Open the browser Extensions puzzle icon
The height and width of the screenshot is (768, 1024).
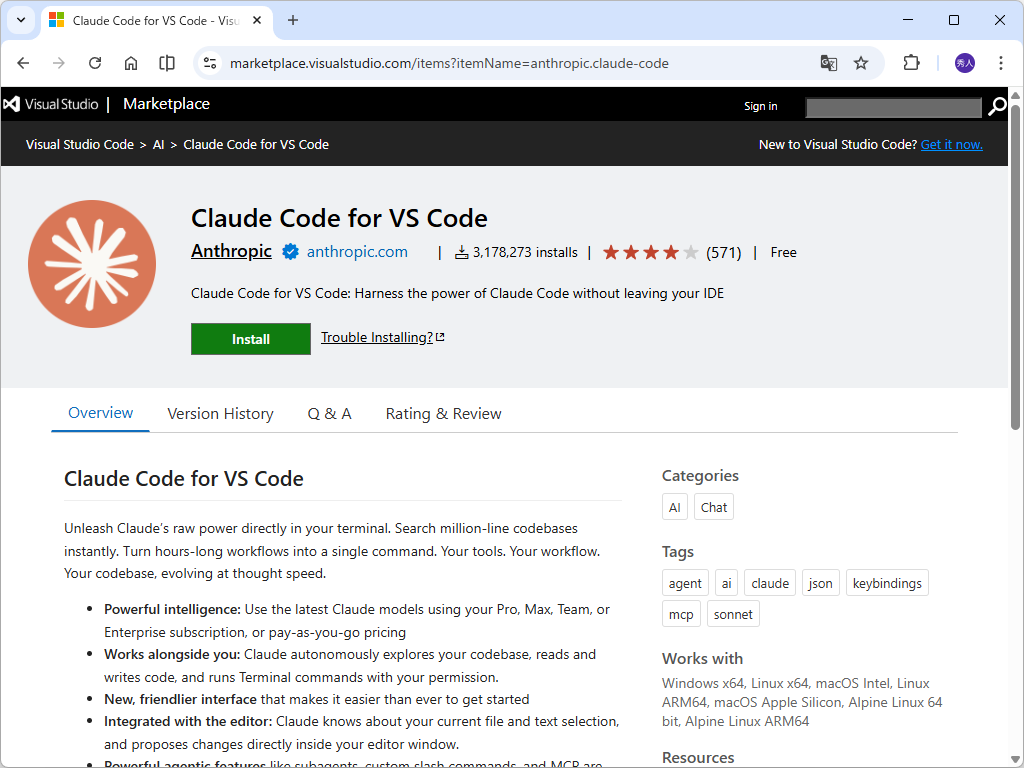[911, 62]
